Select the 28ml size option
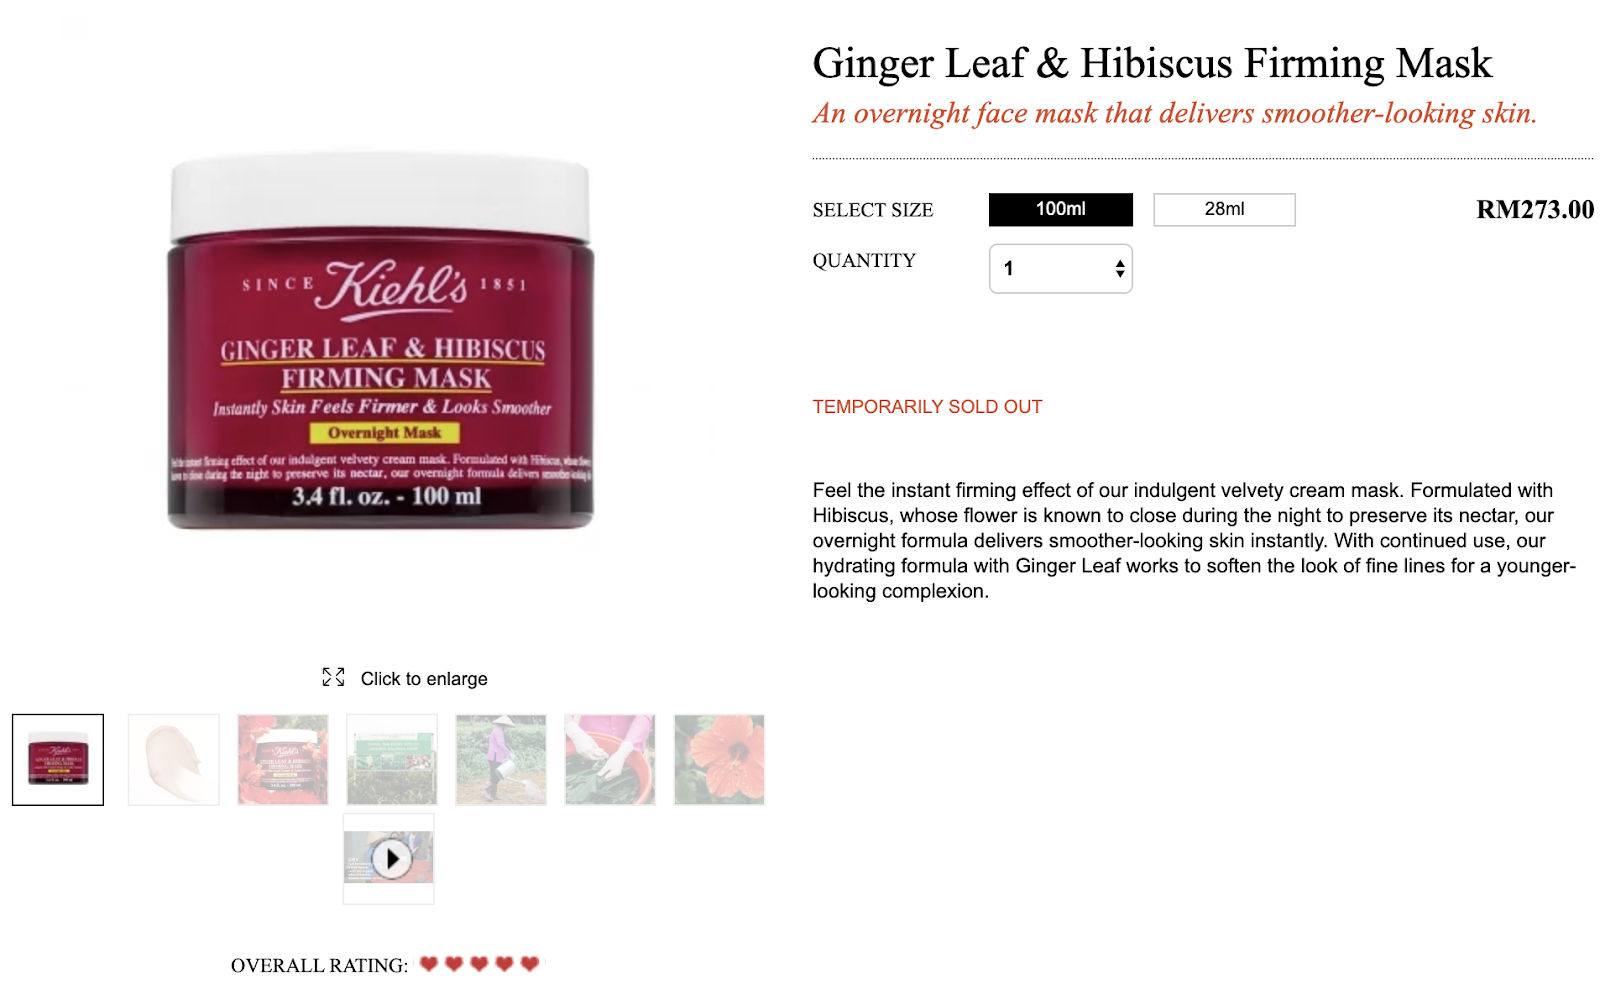This screenshot has width=1600, height=984. pos(1224,210)
